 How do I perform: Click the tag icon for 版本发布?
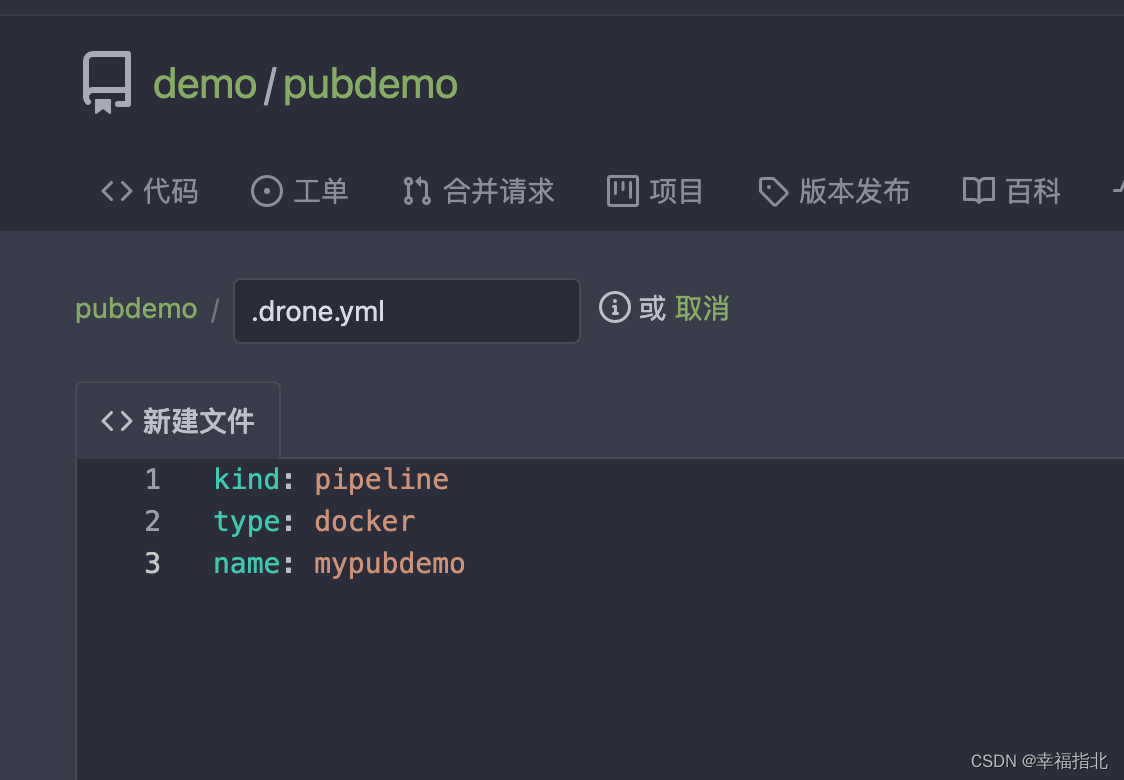pyautogui.click(x=773, y=191)
